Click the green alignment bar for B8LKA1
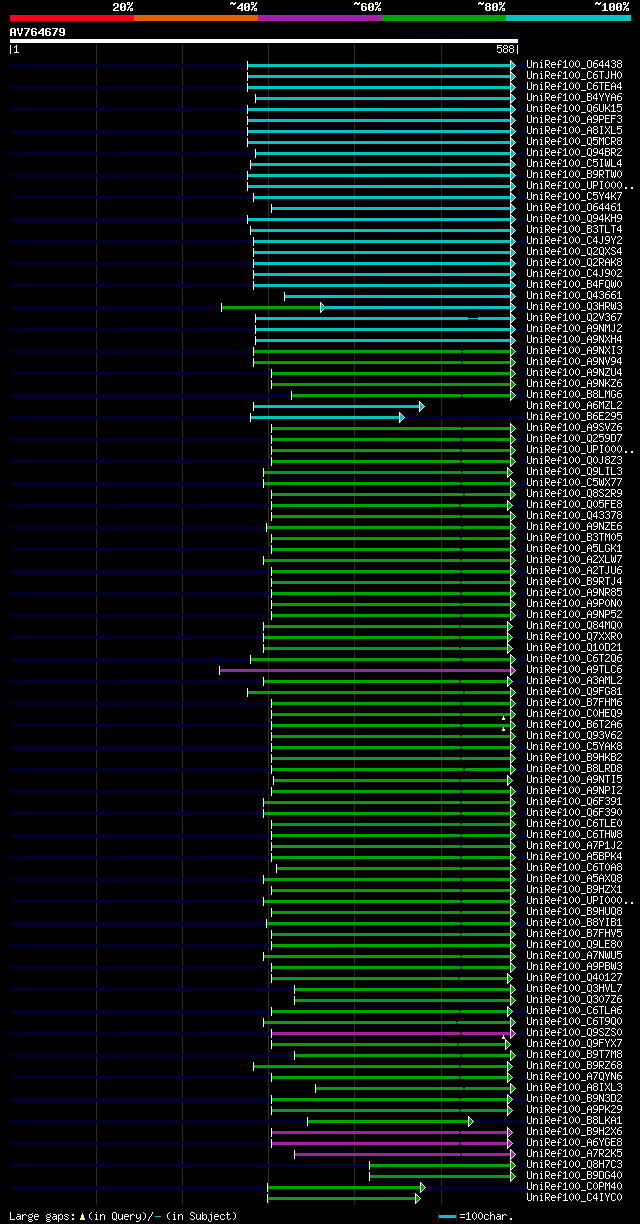The width and height of the screenshot is (640, 1224). [390, 1121]
